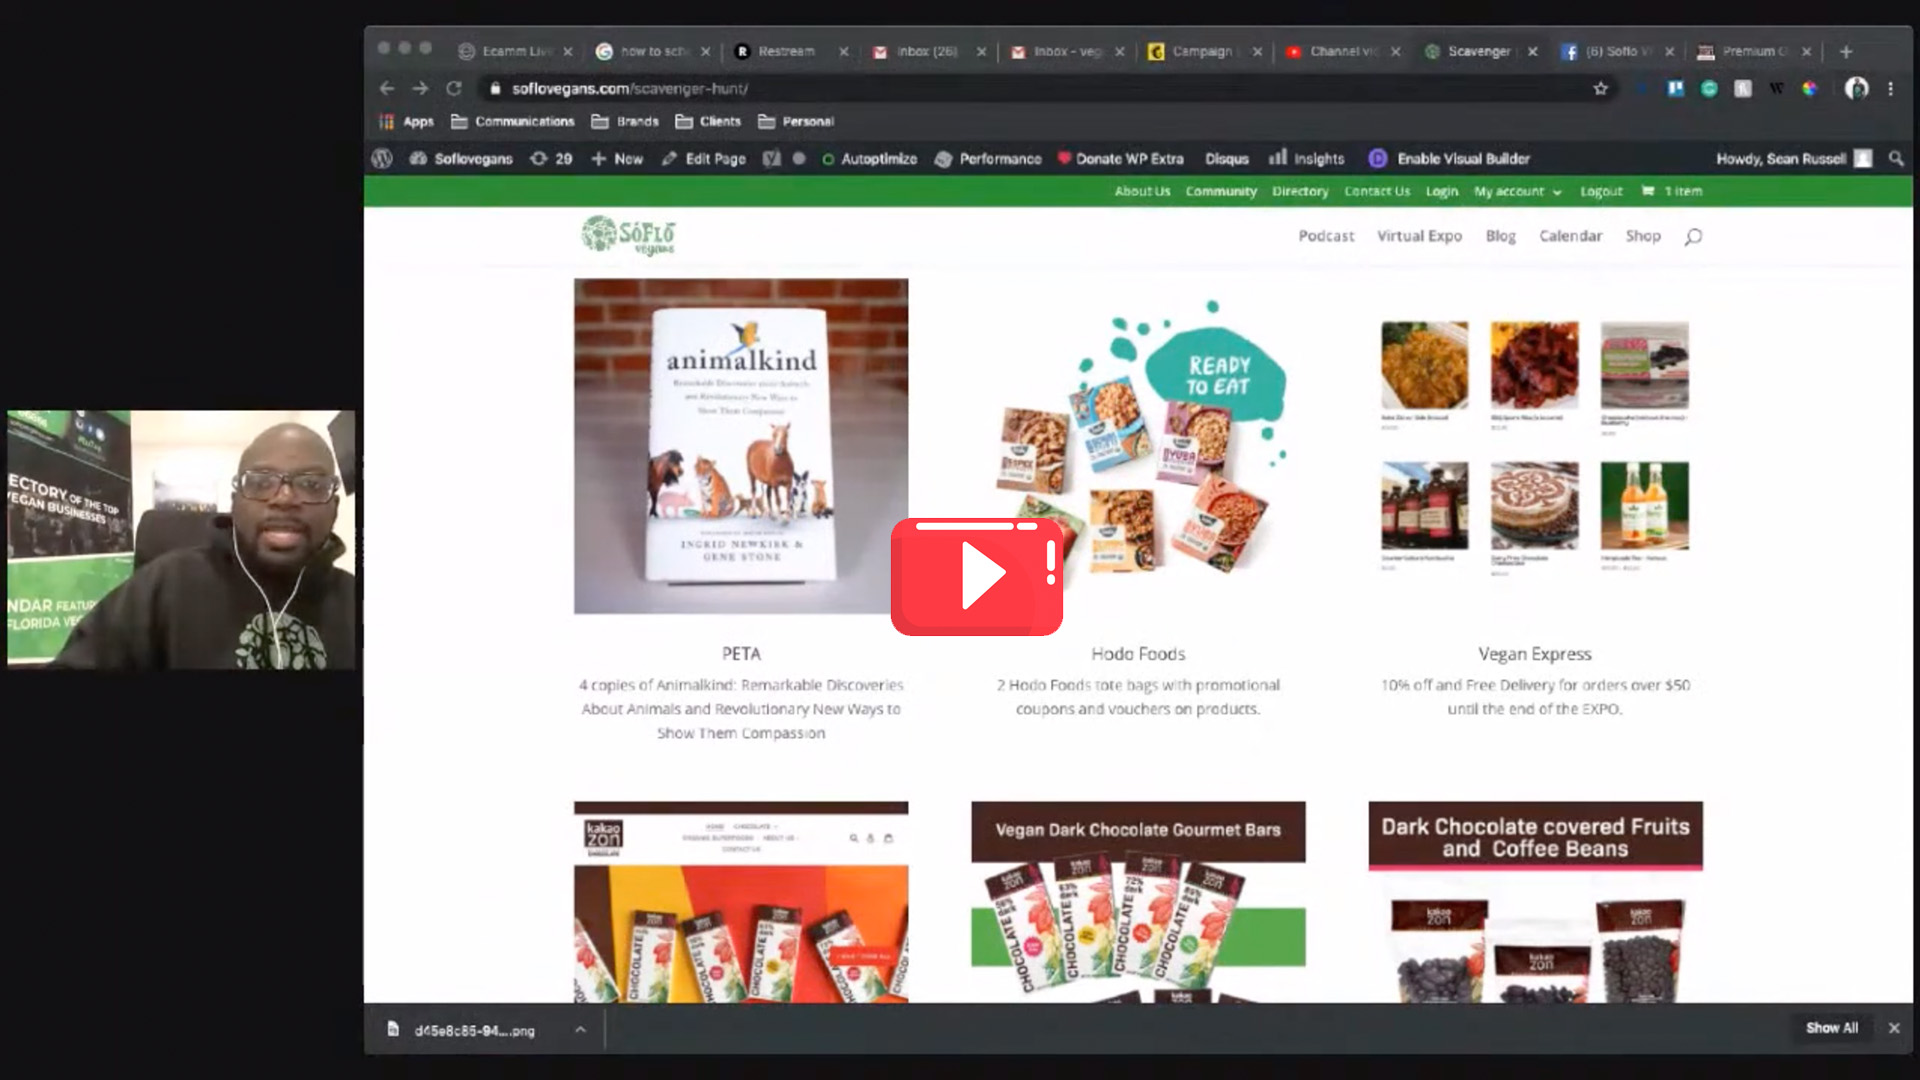The height and width of the screenshot is (1080, 1920).
Task: Click the Vegan Express products image
Action: pos(1535,446)
